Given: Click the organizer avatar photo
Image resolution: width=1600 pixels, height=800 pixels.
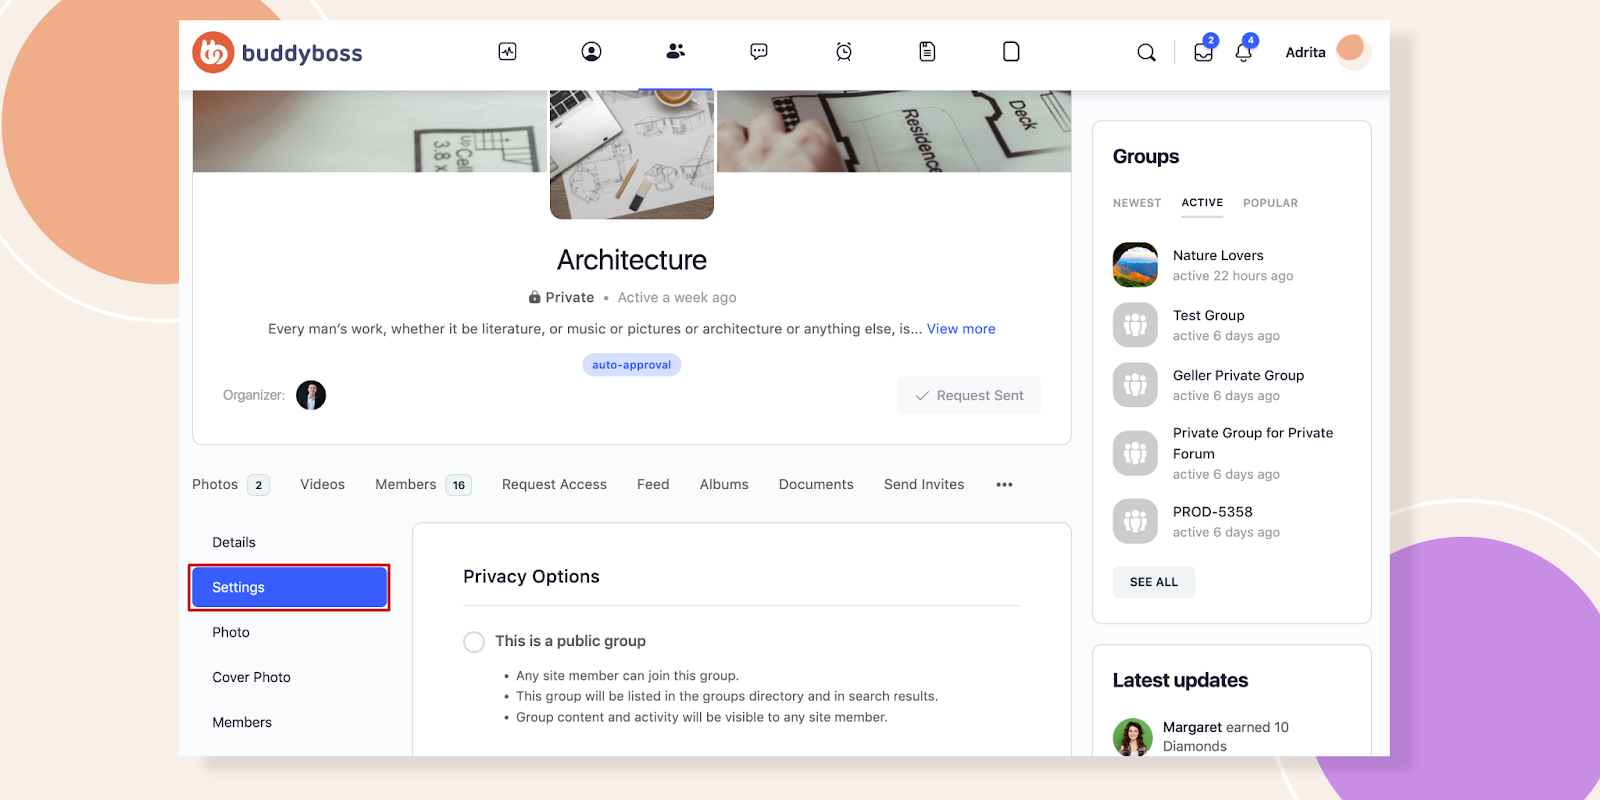Looking at the screenshot, I should click(x=311, y=395).
